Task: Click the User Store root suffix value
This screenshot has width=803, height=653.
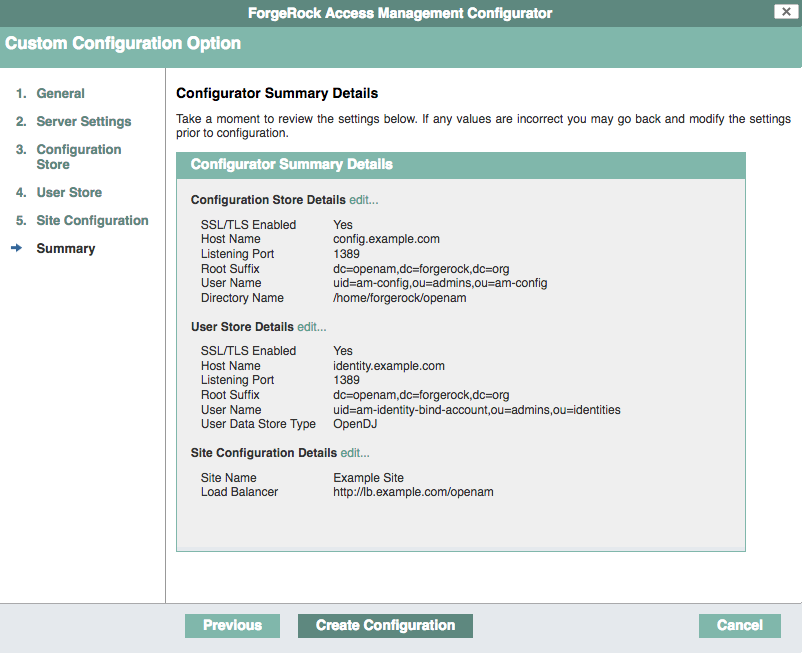Action: coord(421,395)
